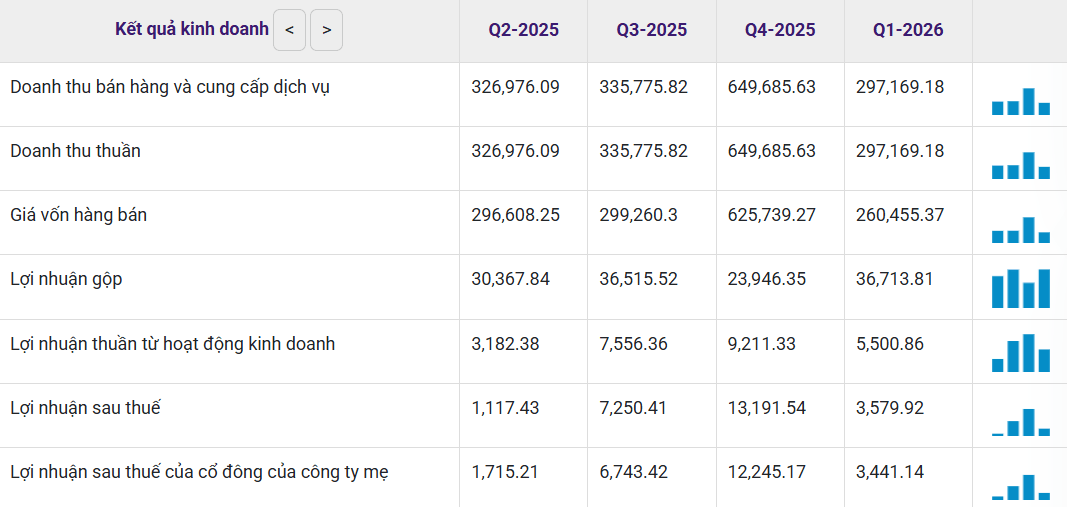Open the bar chart for Doanh thu bán hàng row
Image resolution: width=1067 pixels, height=507 pixels.
click(x=1021, y=101)
